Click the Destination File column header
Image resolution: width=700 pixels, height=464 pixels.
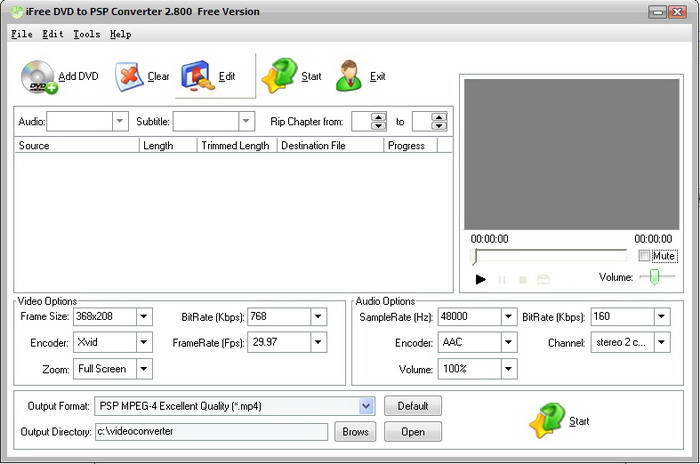click(x=330, y=146)
